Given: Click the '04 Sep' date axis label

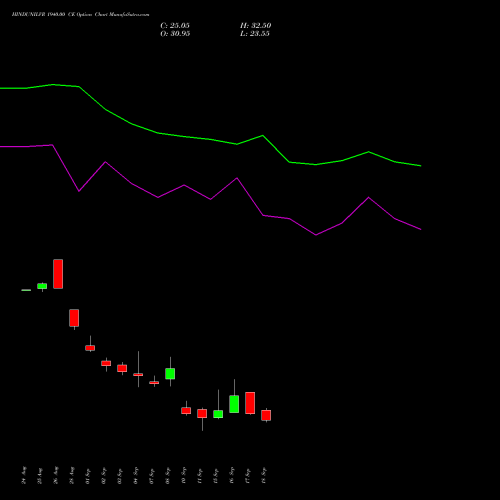Looking at the screenshot, I should click(x=136, y=476).
